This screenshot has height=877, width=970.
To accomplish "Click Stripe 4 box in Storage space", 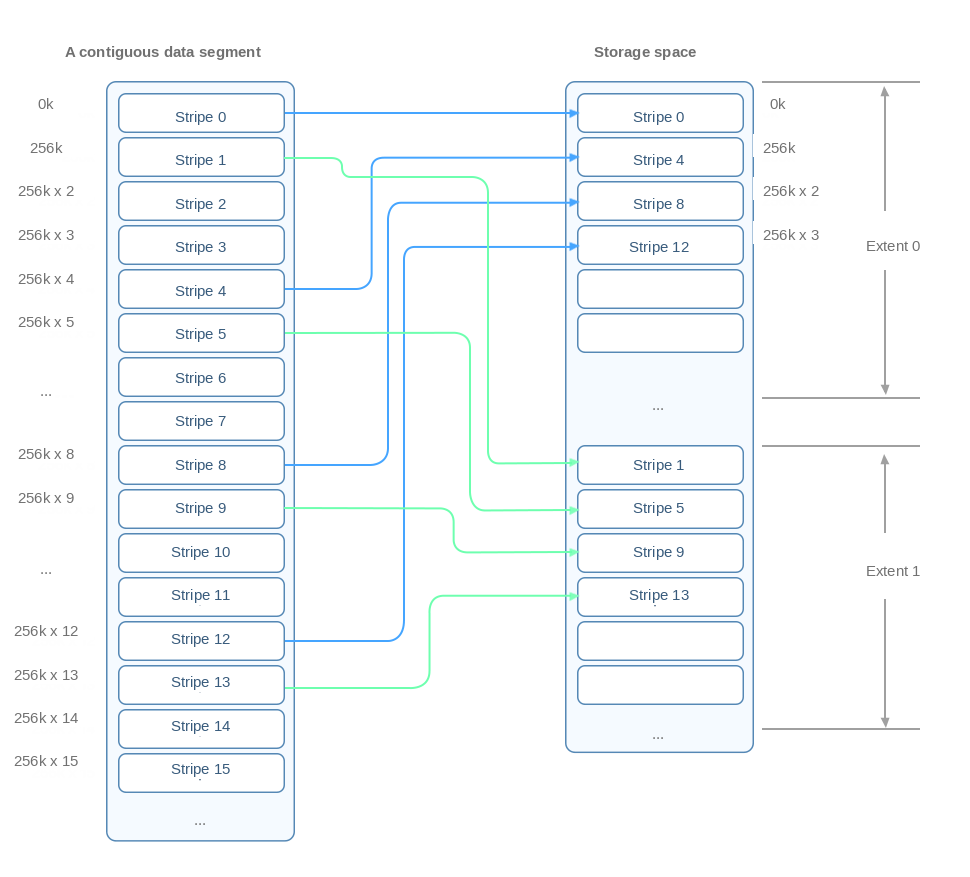I will [660, 157].
